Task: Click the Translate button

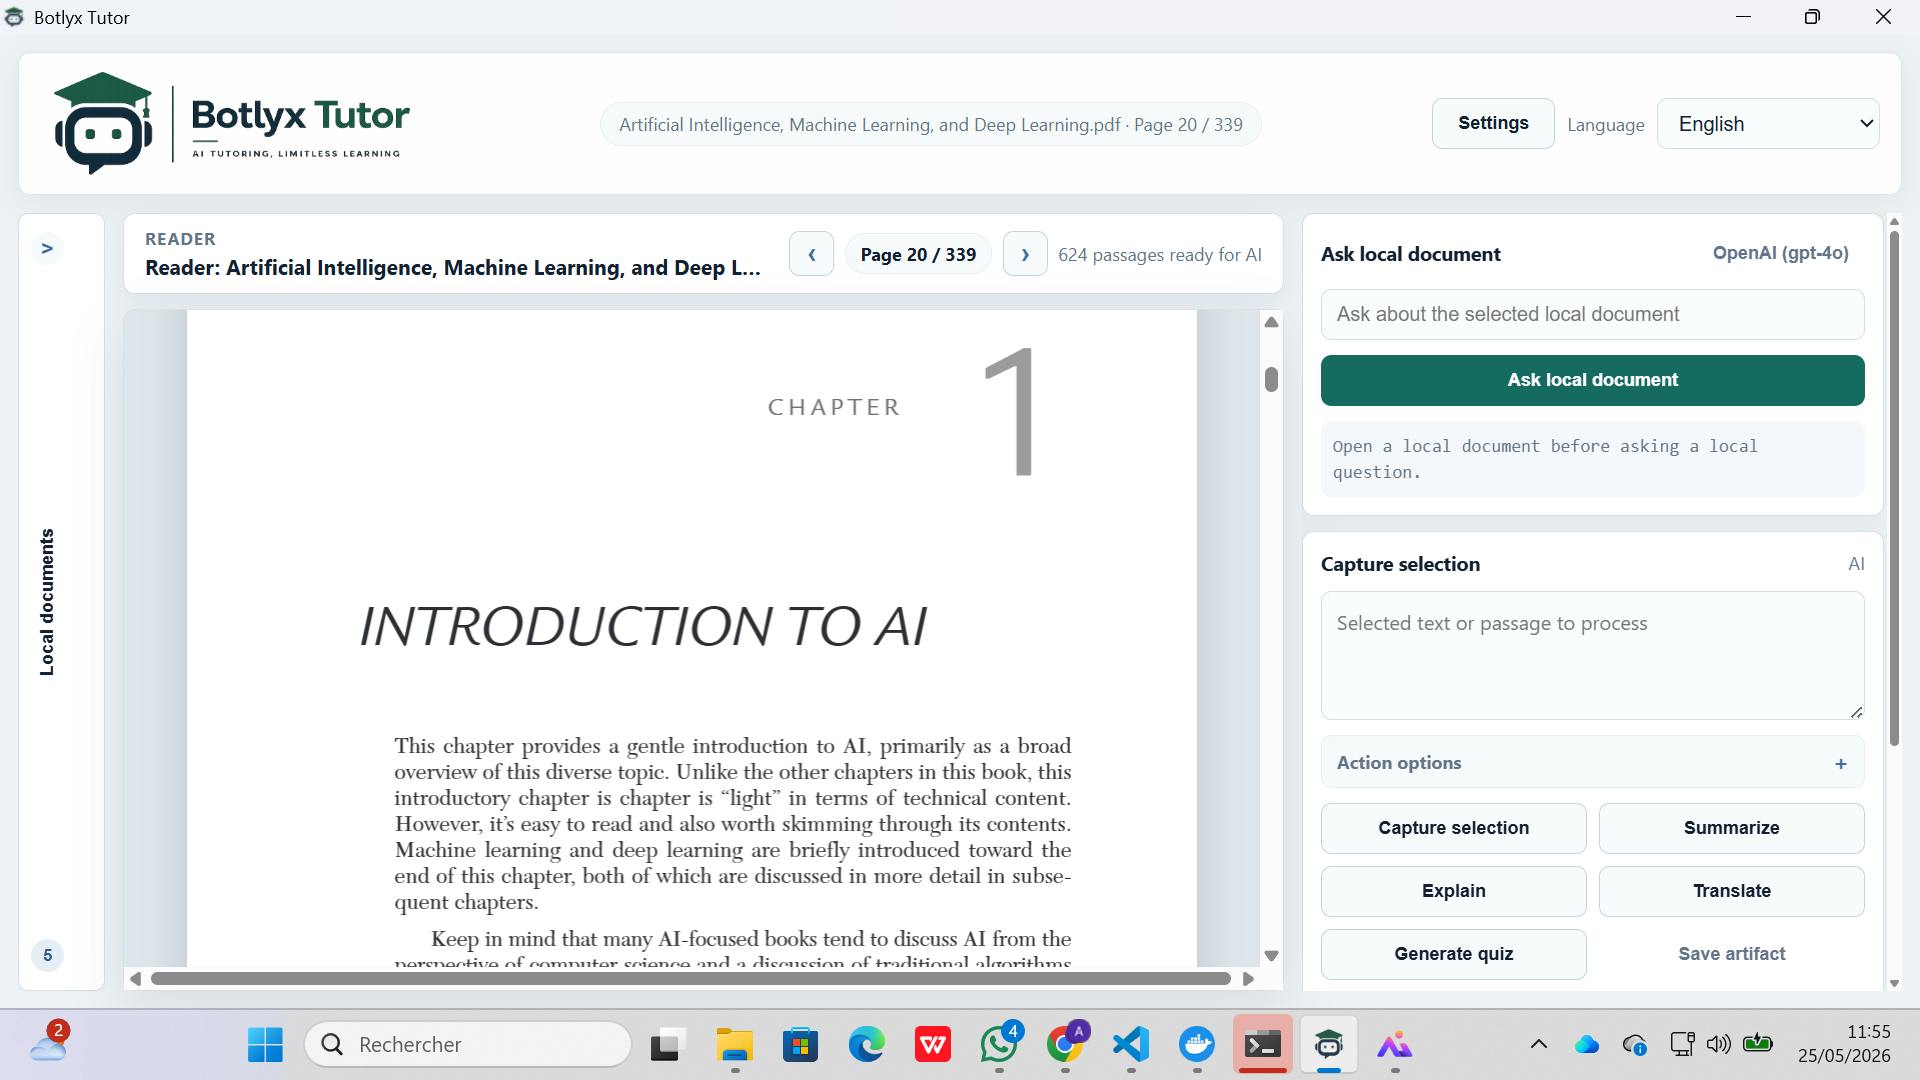Action: [1731, 891]
